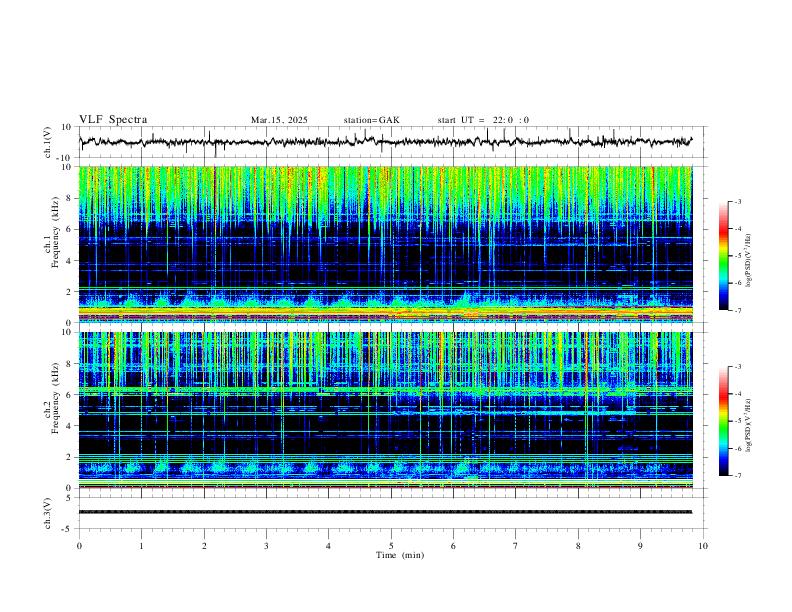This screenshot has height=612, width=792.
Task: Click the "ch.3(V)" axis label
Action: click(x=48, y=513)
